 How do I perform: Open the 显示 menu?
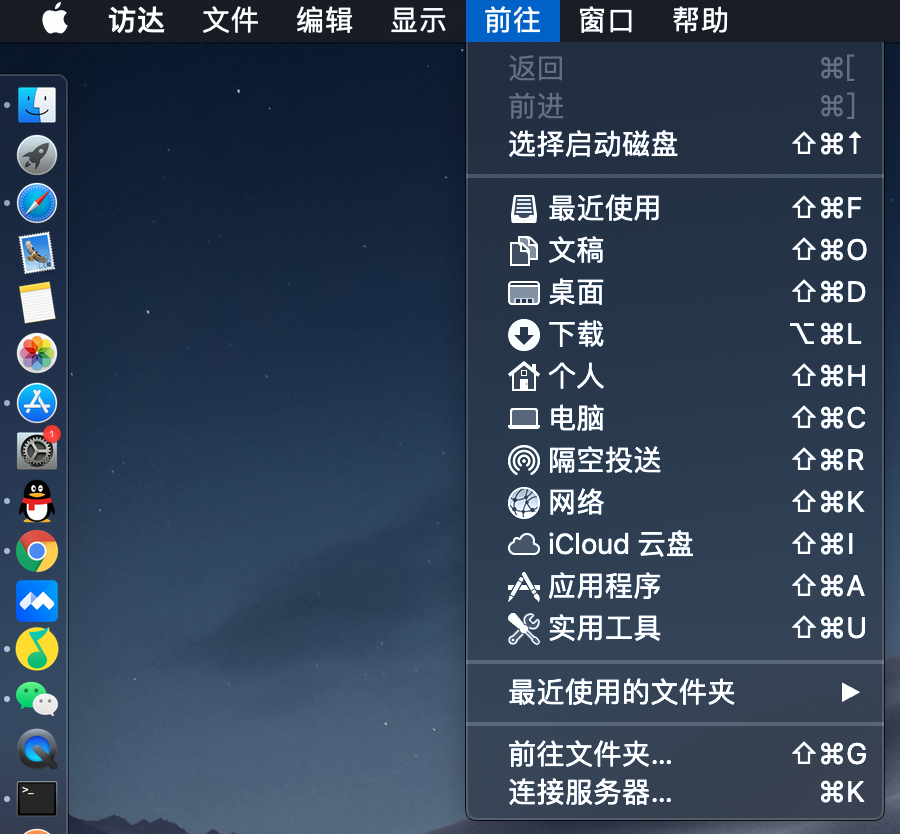(x=418, y=21)
